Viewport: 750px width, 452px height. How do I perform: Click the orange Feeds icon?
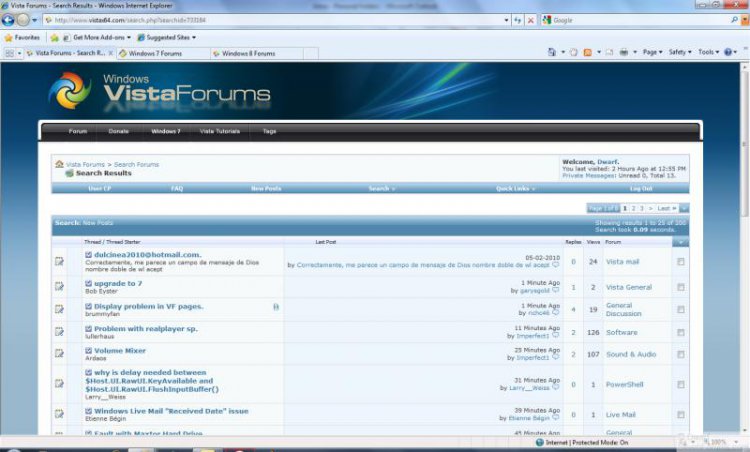(587, 52)
